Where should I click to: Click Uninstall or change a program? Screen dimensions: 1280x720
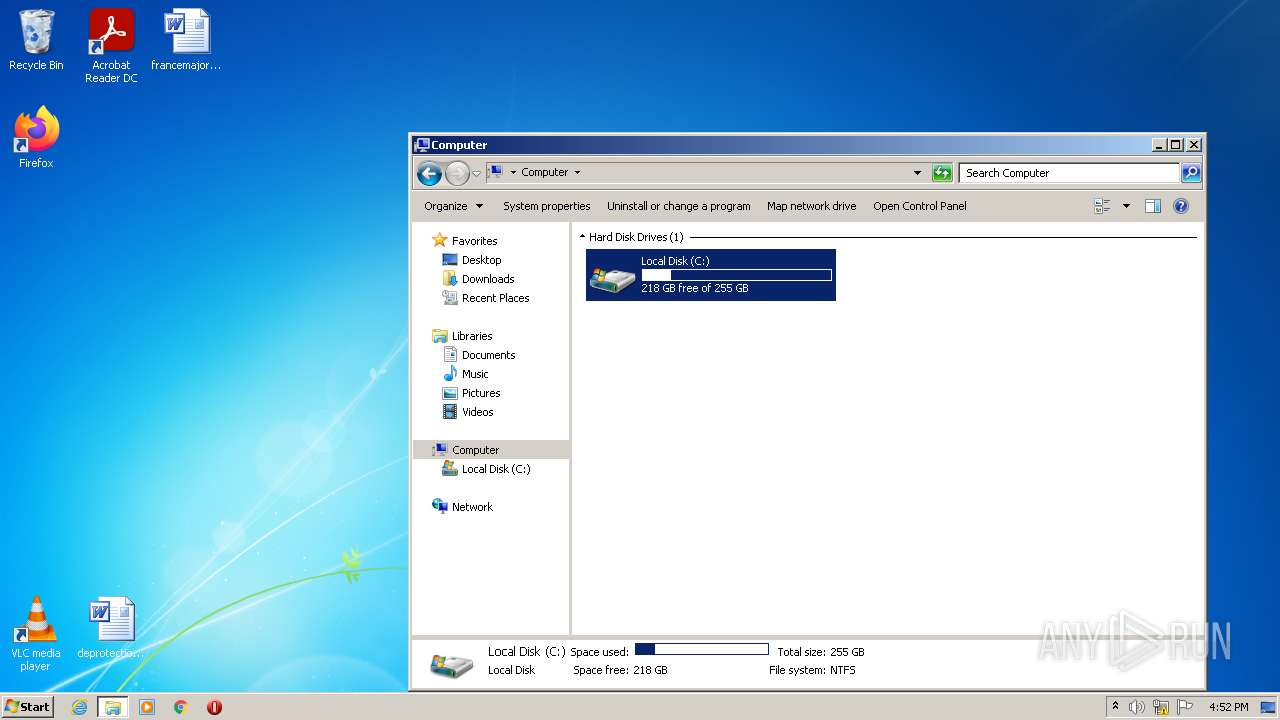(678, 206)
